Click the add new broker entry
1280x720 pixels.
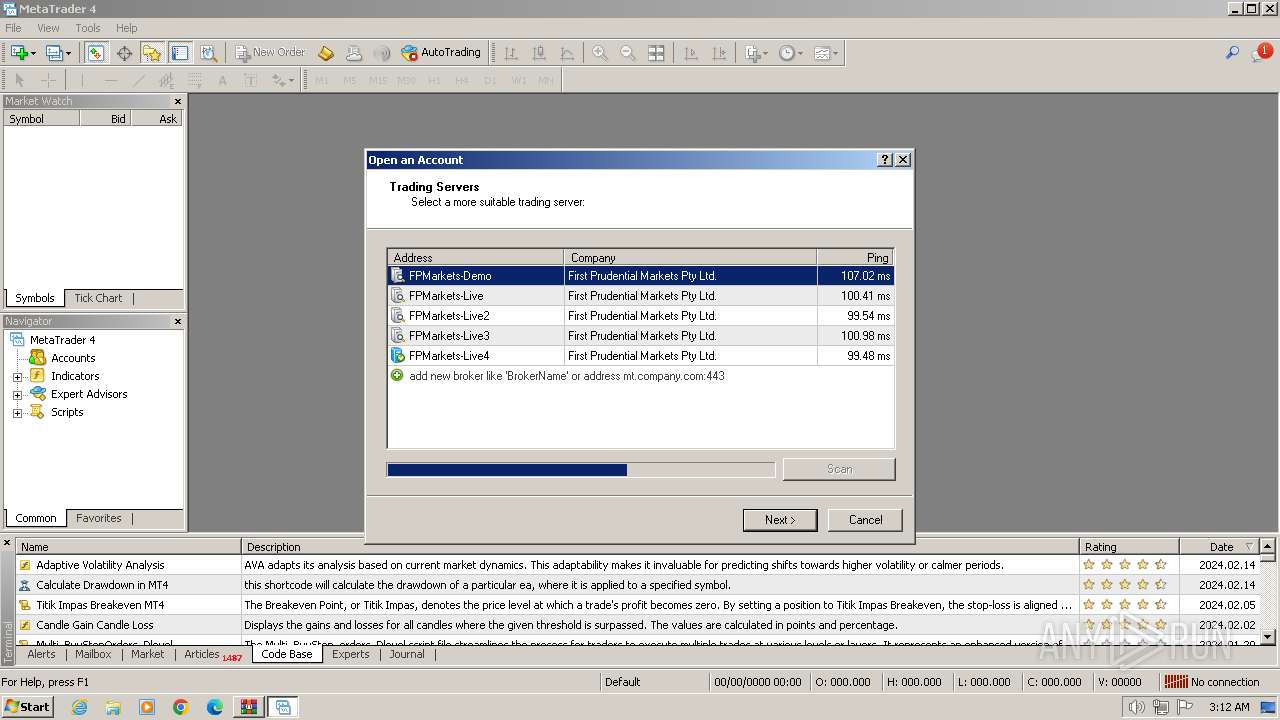point(566,376)
